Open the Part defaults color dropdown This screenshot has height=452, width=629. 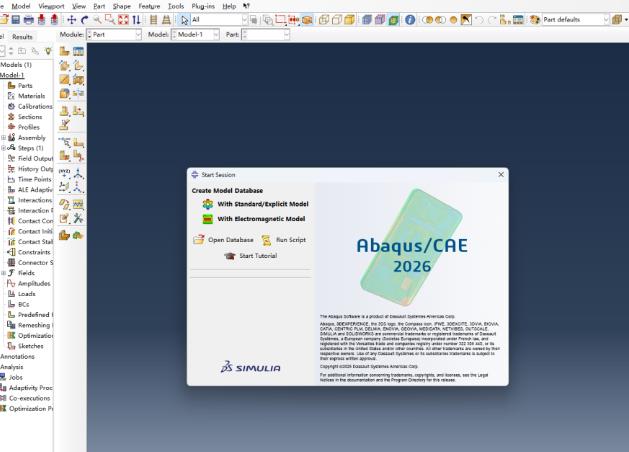pyautogui.click(x=576, y=20)
